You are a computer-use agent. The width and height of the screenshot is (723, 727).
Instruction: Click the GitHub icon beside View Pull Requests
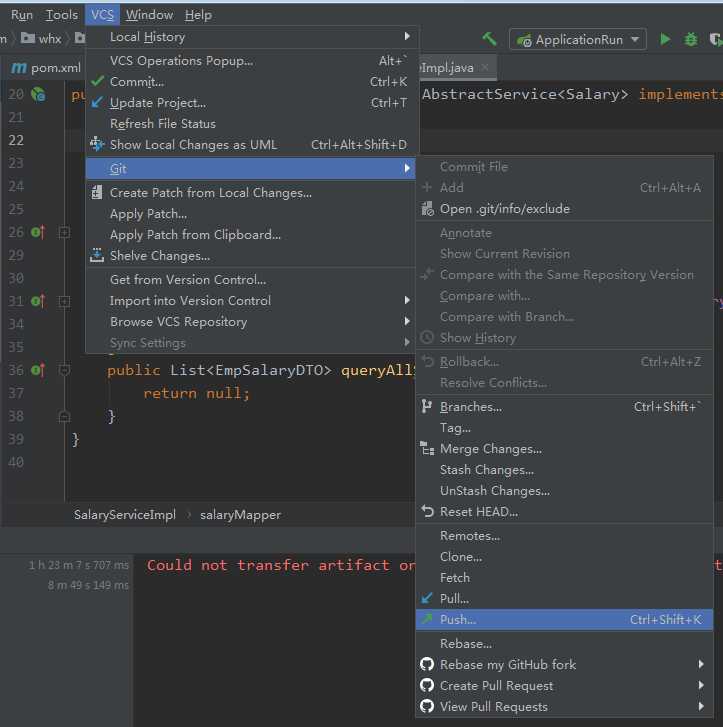pos(427,706)
